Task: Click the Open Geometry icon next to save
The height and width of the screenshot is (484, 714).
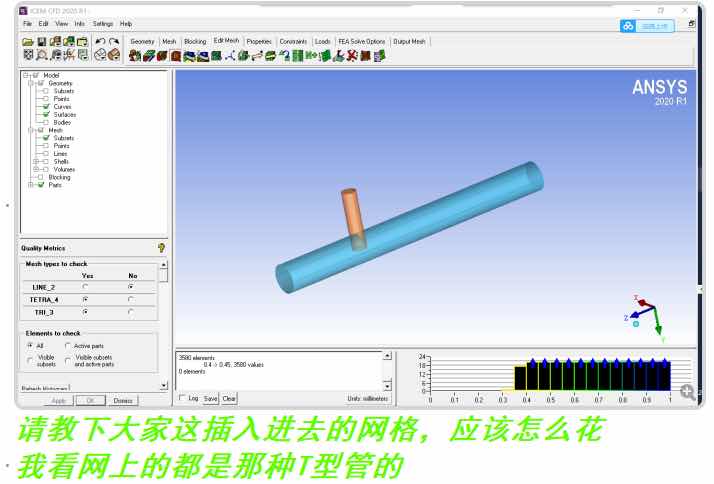Action: click(55, 42)
